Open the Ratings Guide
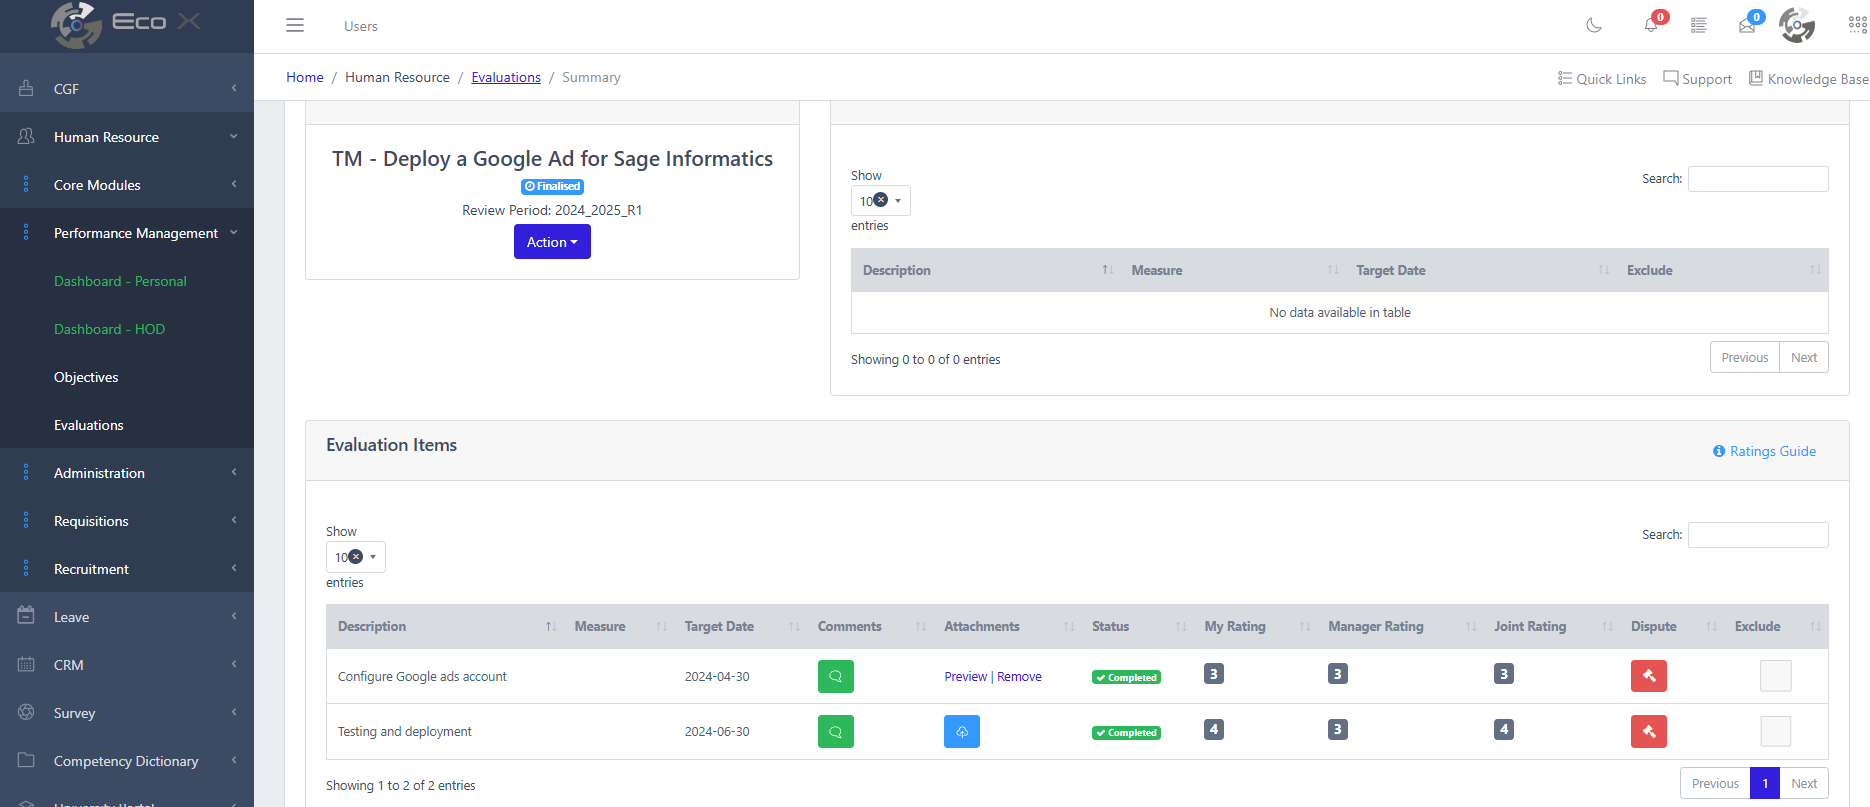This screenshot has width=1870, height=807. (1764, 451)
